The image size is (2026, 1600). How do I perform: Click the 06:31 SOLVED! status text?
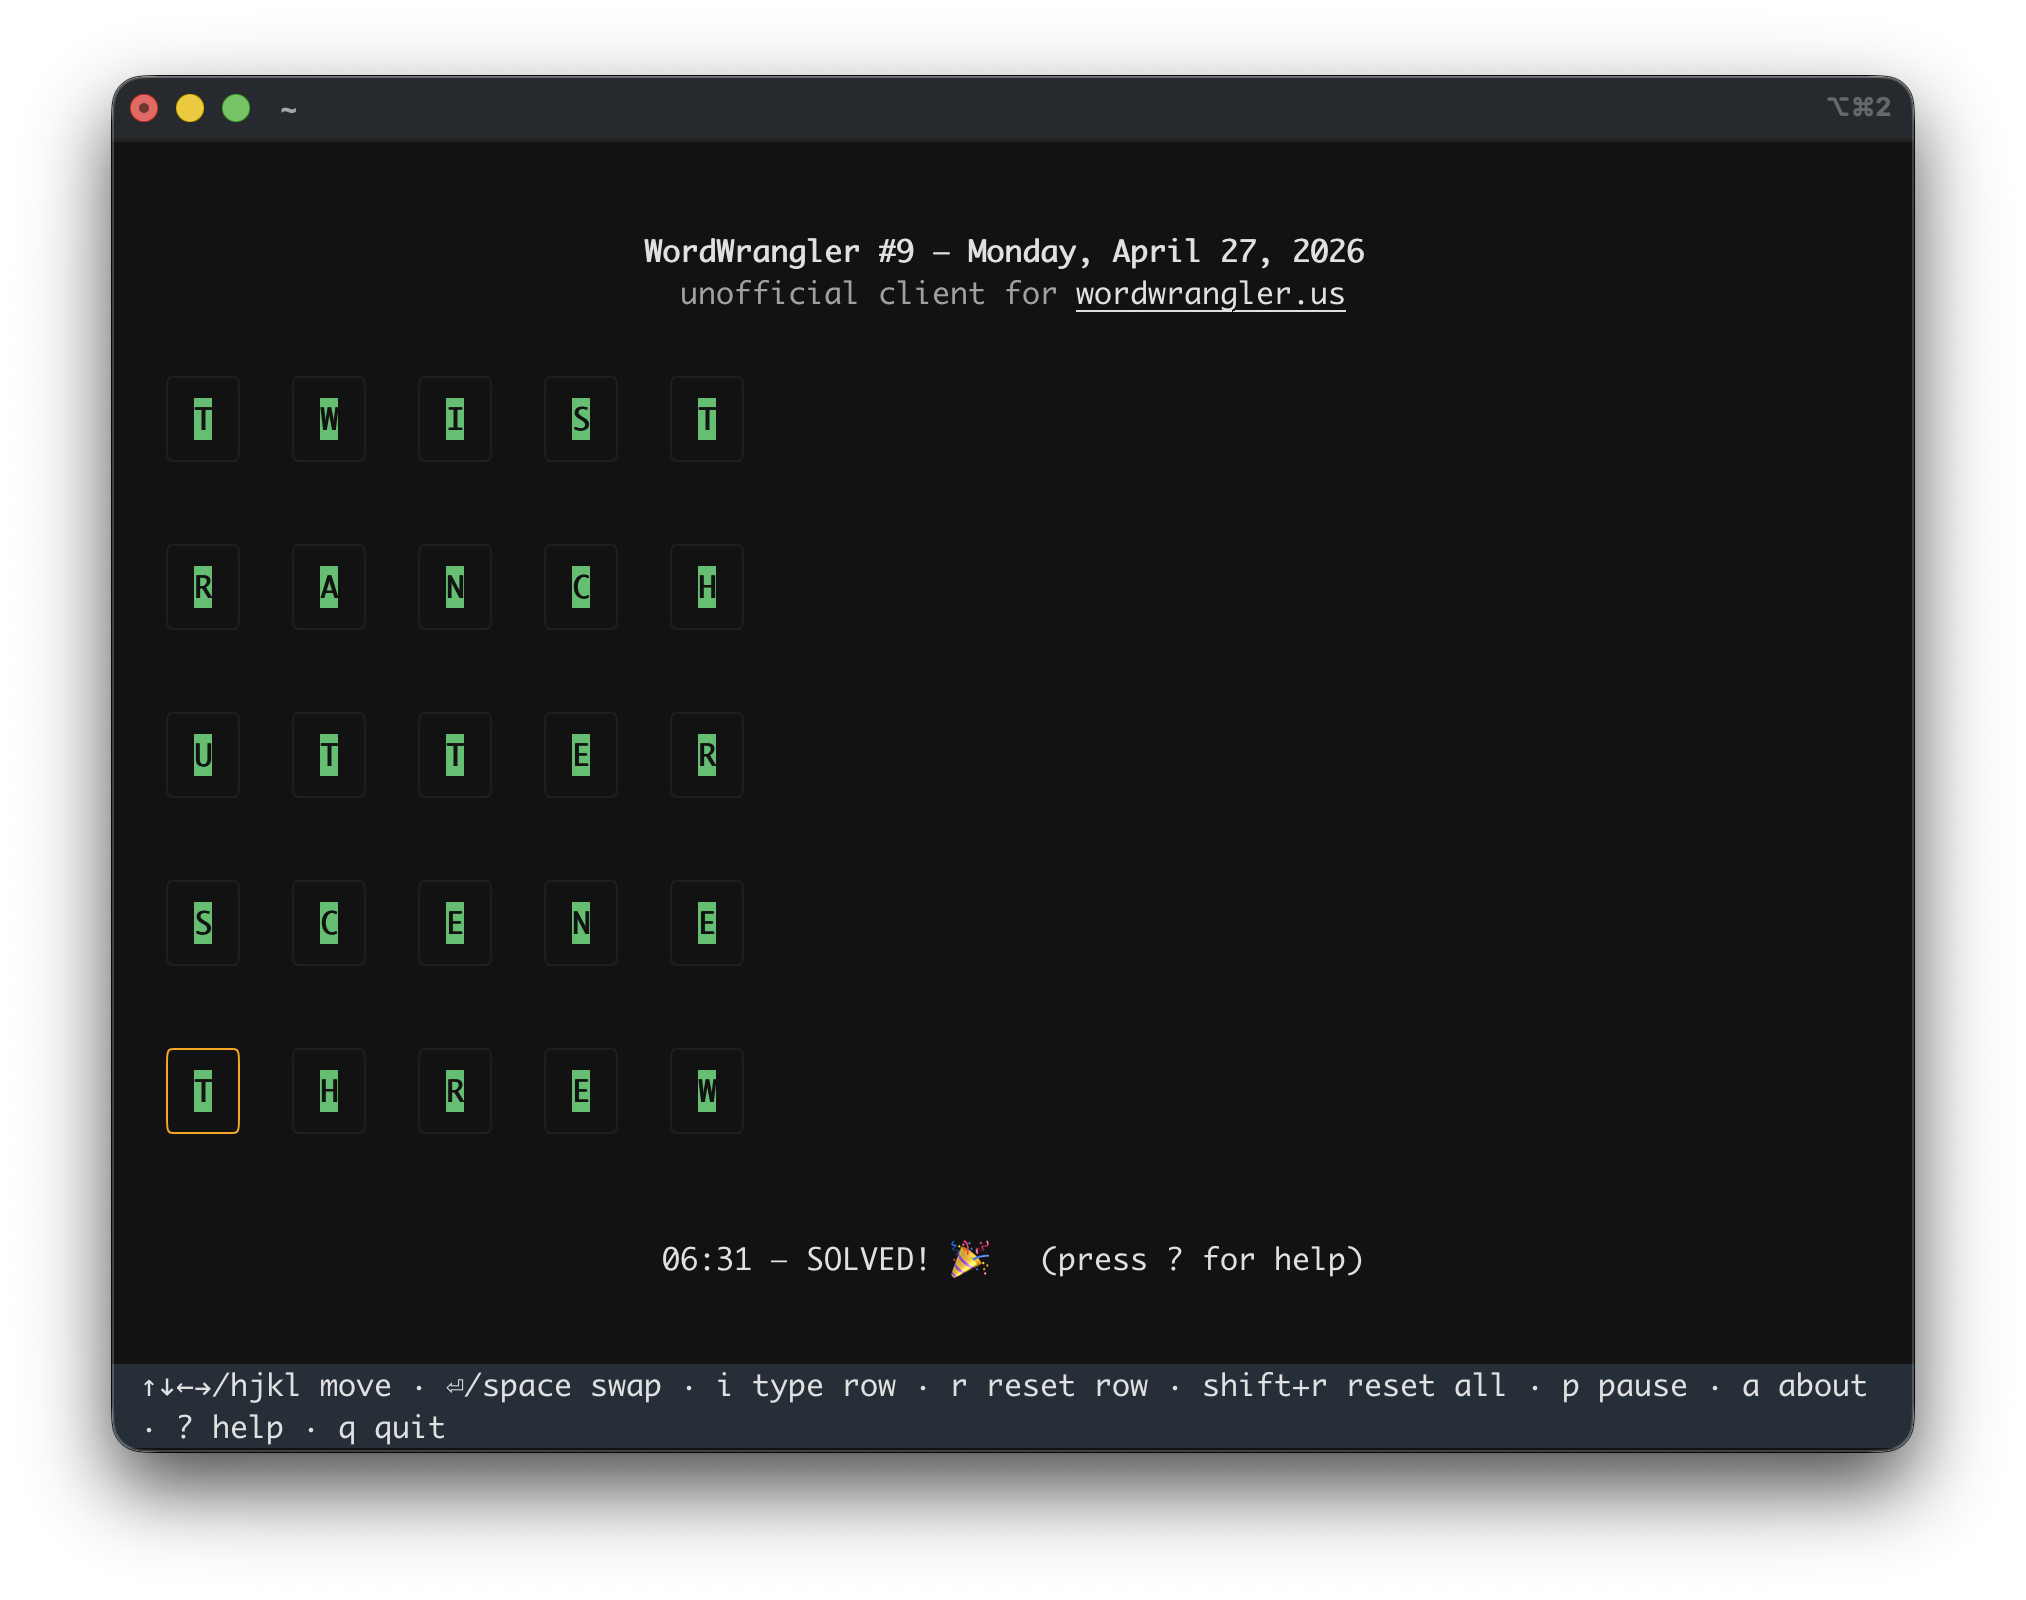(796, 1259)
